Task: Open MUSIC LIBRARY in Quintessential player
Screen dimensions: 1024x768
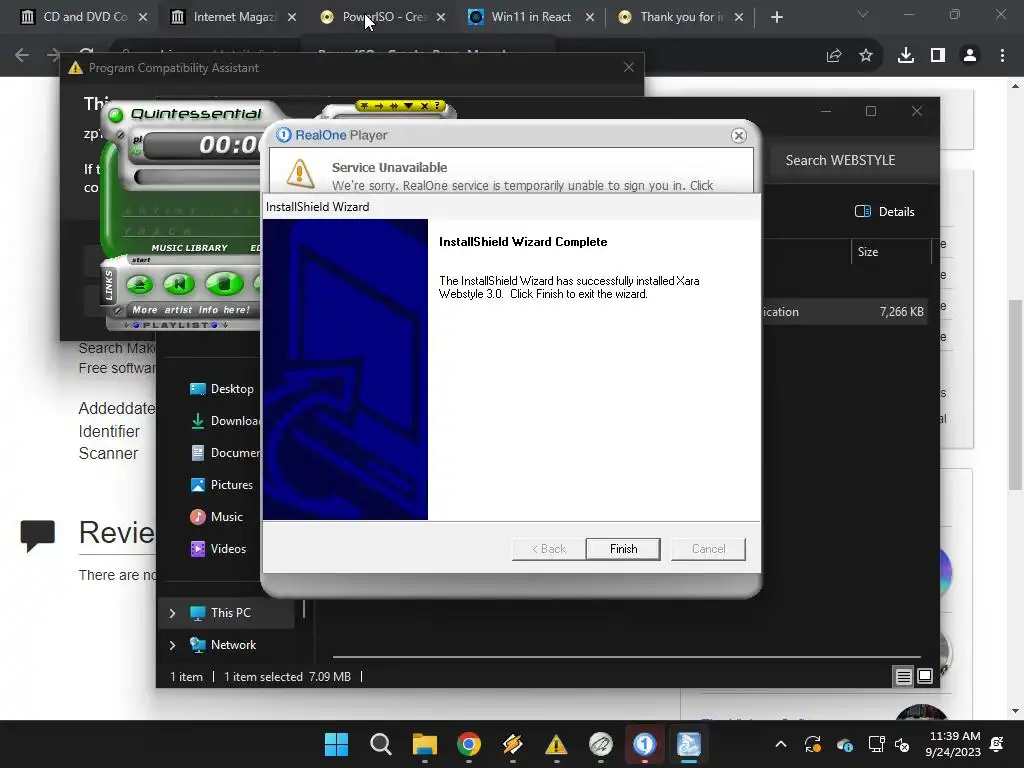Action: pyautogui.click(x=189, y=248)
